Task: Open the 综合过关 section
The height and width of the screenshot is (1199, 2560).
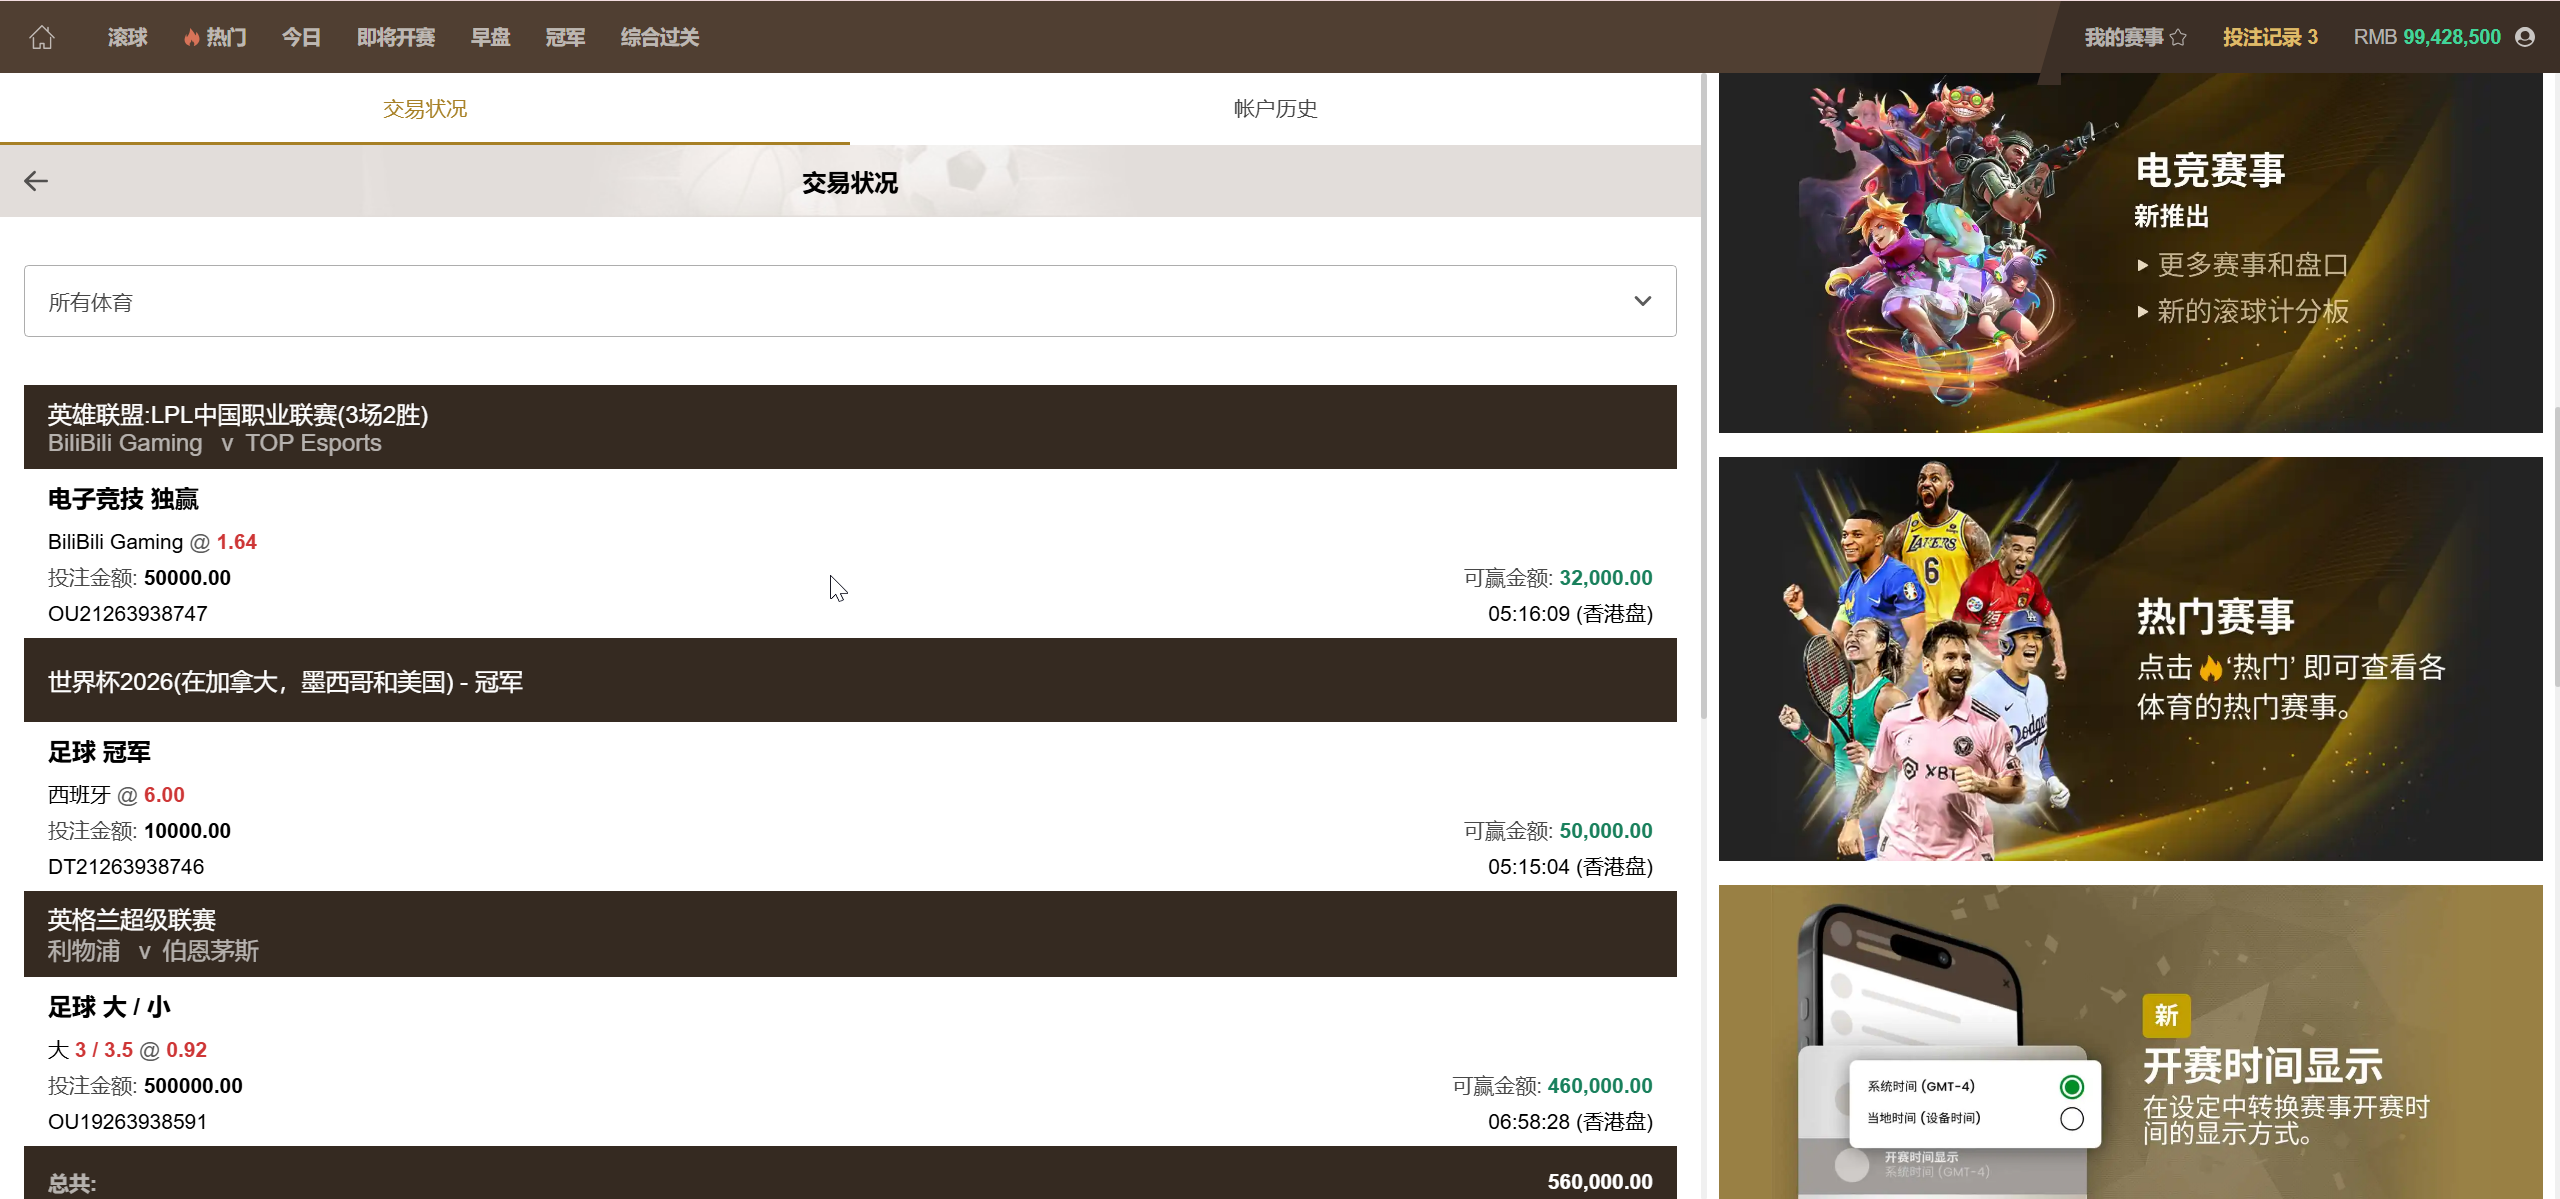Action: click(658, 36)
